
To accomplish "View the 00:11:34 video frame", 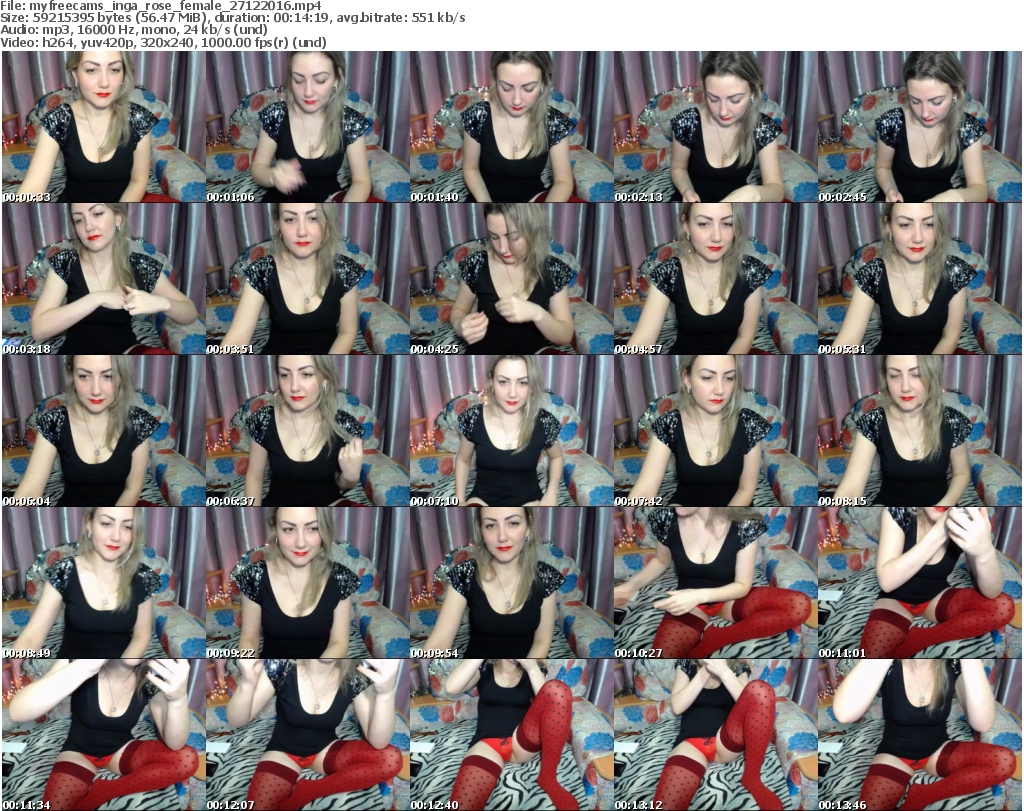I will click(x=103, y=735).
